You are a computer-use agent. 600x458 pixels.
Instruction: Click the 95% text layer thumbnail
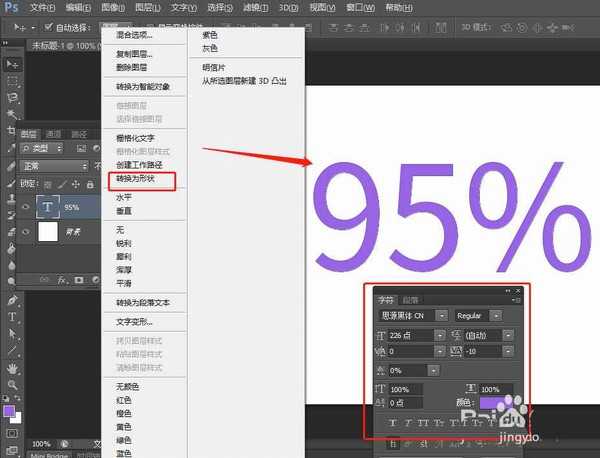tap(48, 207)
